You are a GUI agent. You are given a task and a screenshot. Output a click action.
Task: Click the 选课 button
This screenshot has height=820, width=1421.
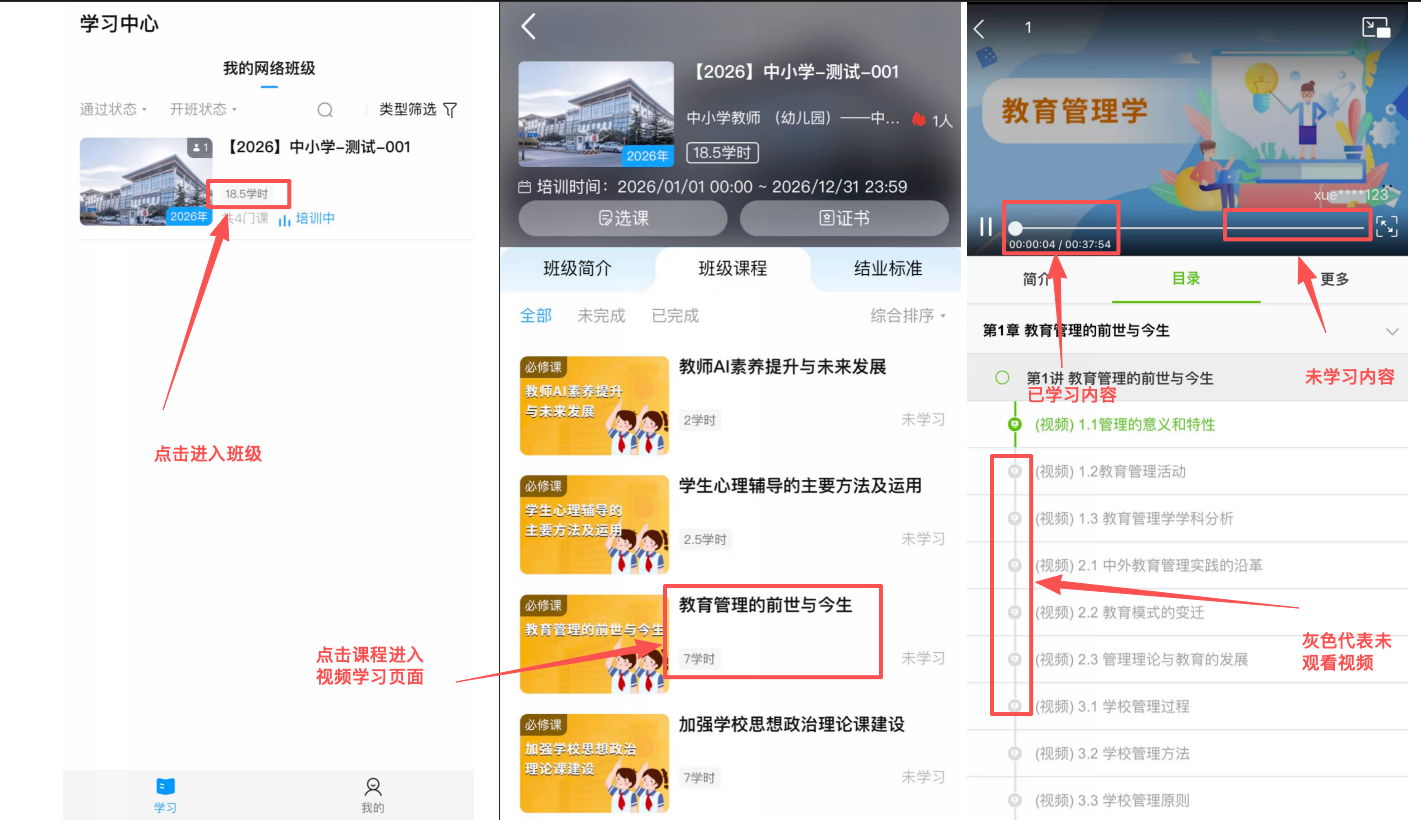click(x=623, y=218)
